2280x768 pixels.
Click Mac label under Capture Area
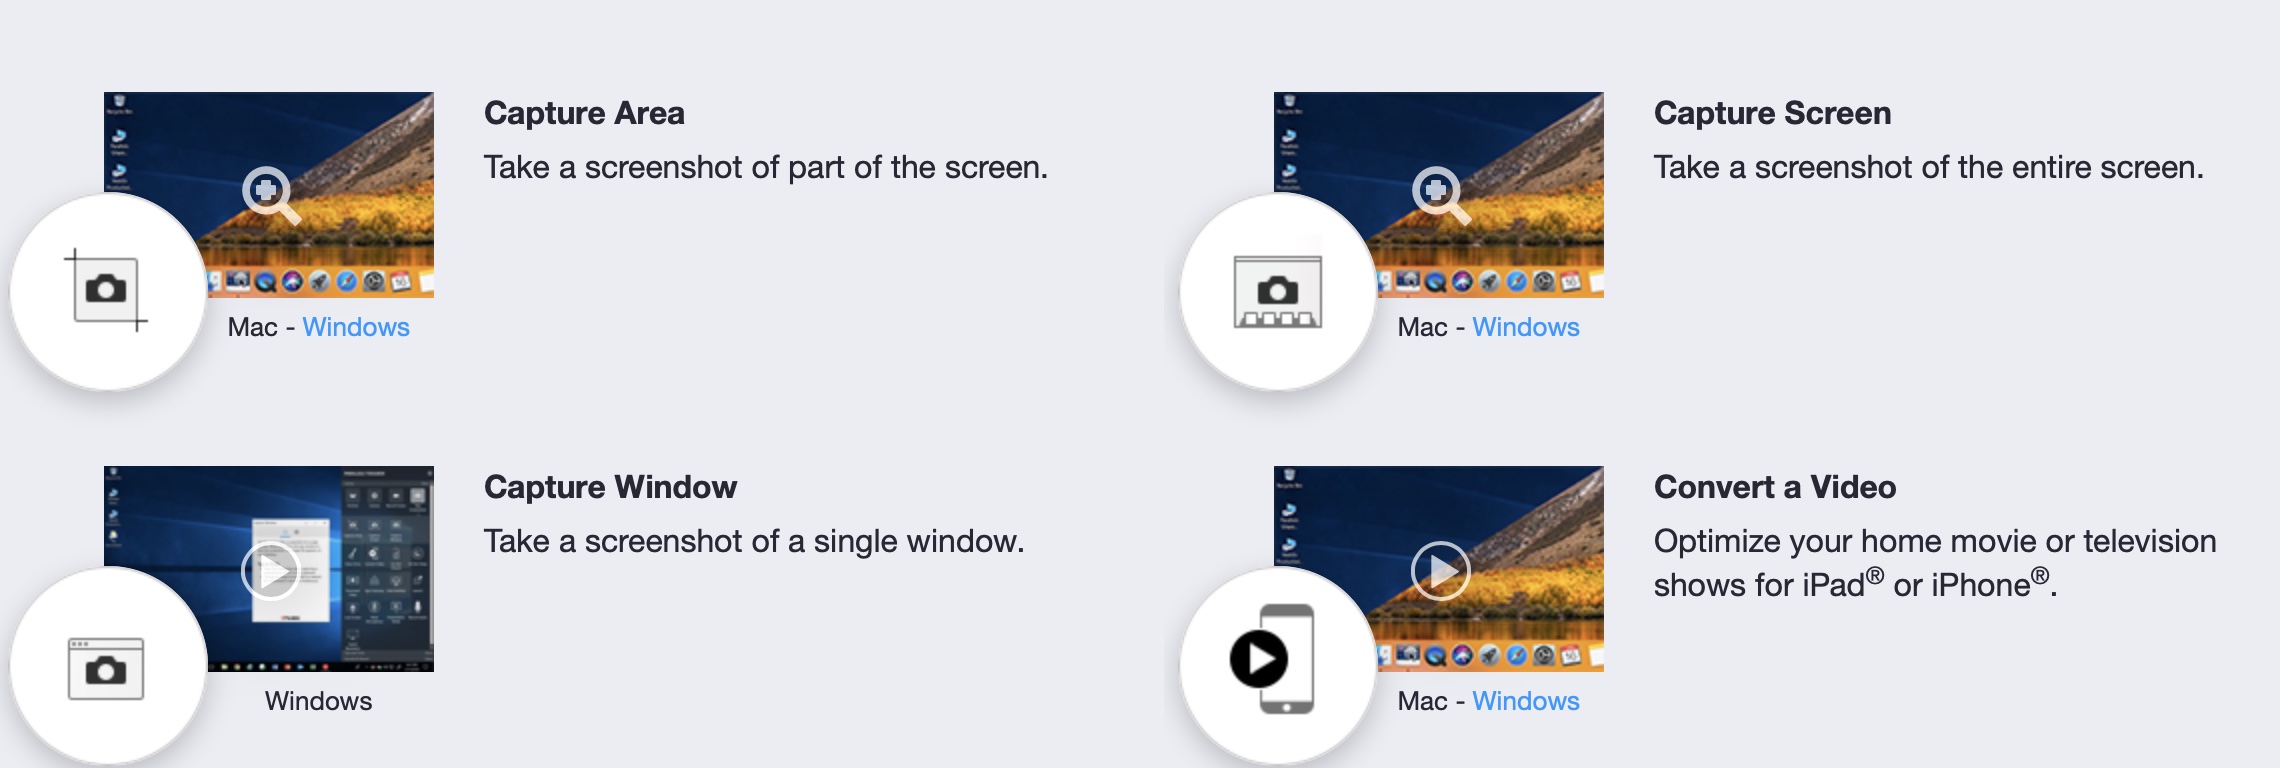click(x=252, y=327)
